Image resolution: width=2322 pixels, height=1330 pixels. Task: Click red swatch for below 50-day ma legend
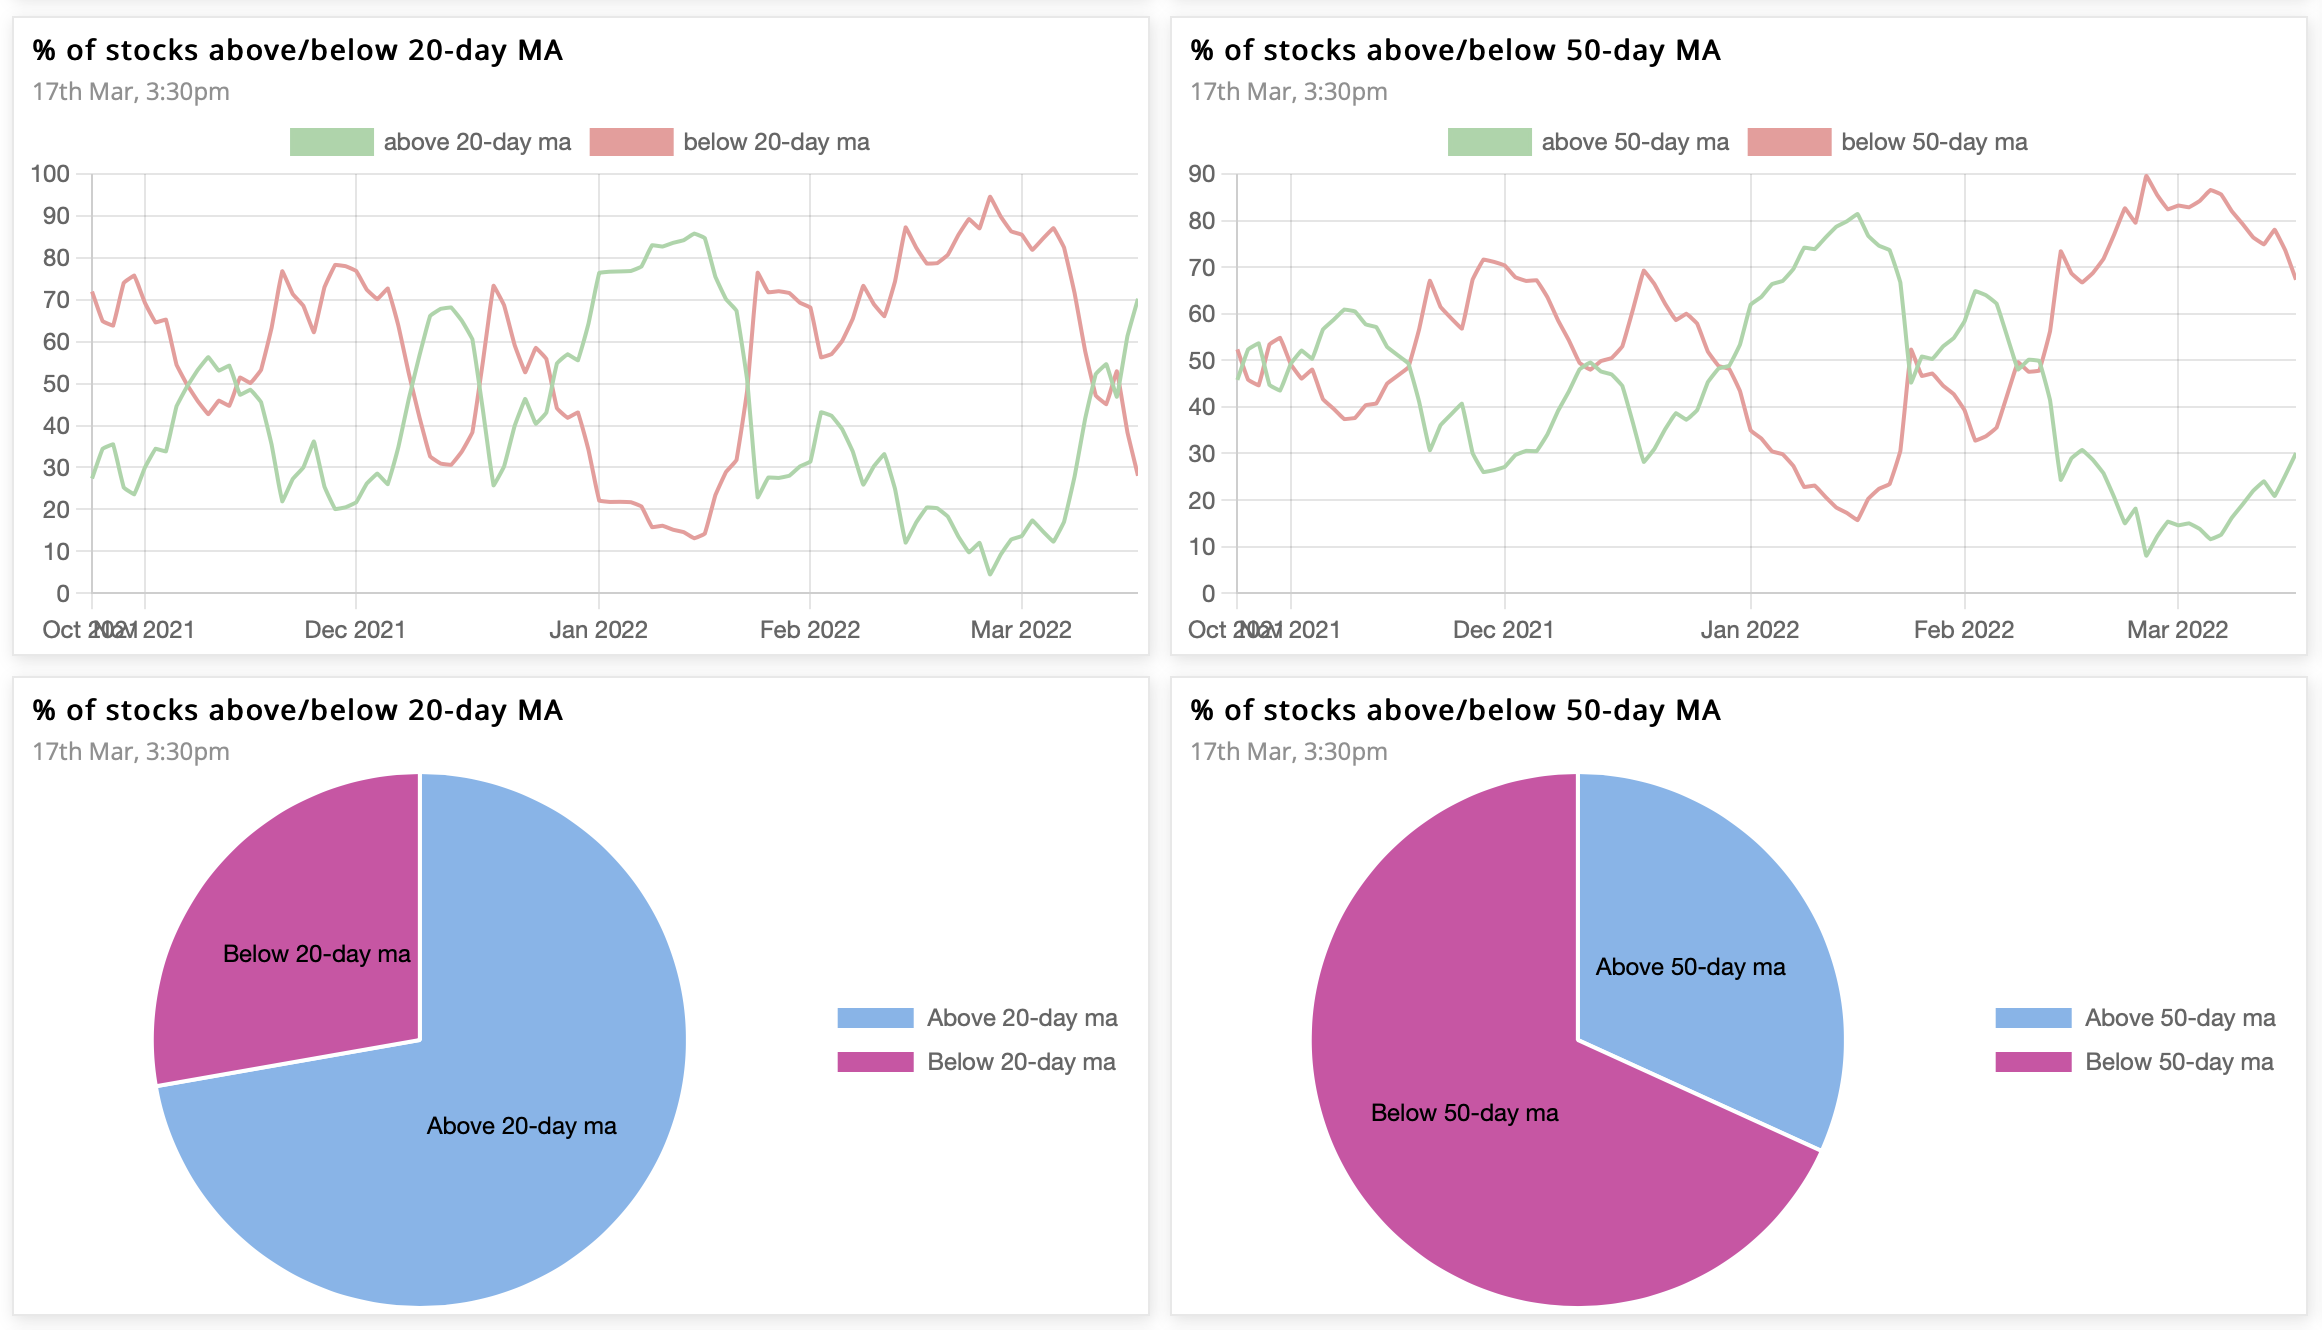pos(1789,142)
